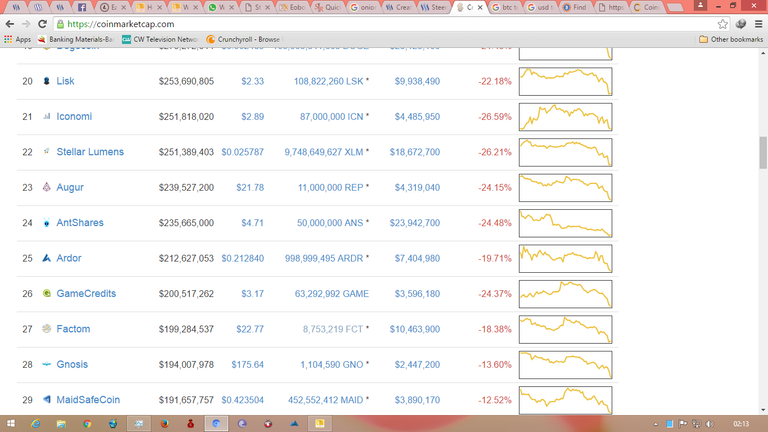This screenshot has height=432, width=768.
Task: Switch to the 'btc t' Google tab
Action: click(x=505, y=7)
